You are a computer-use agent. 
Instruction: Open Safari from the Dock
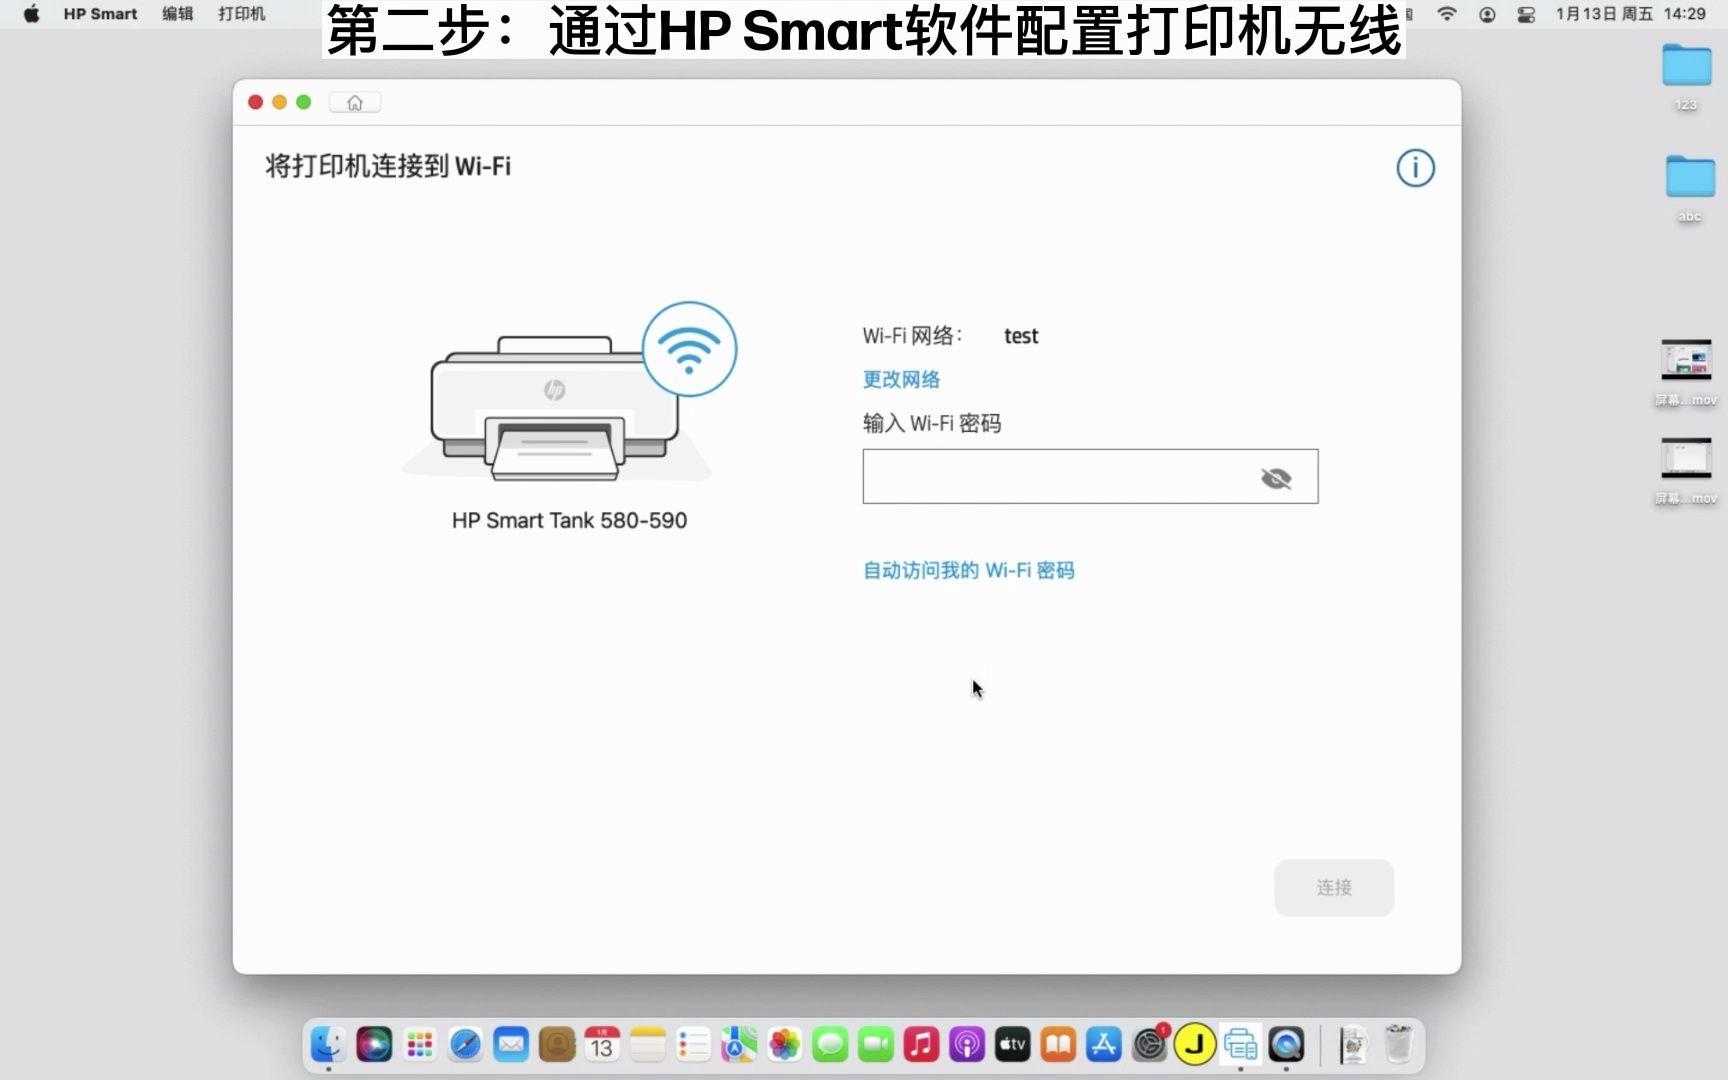tap(465, 1045)
